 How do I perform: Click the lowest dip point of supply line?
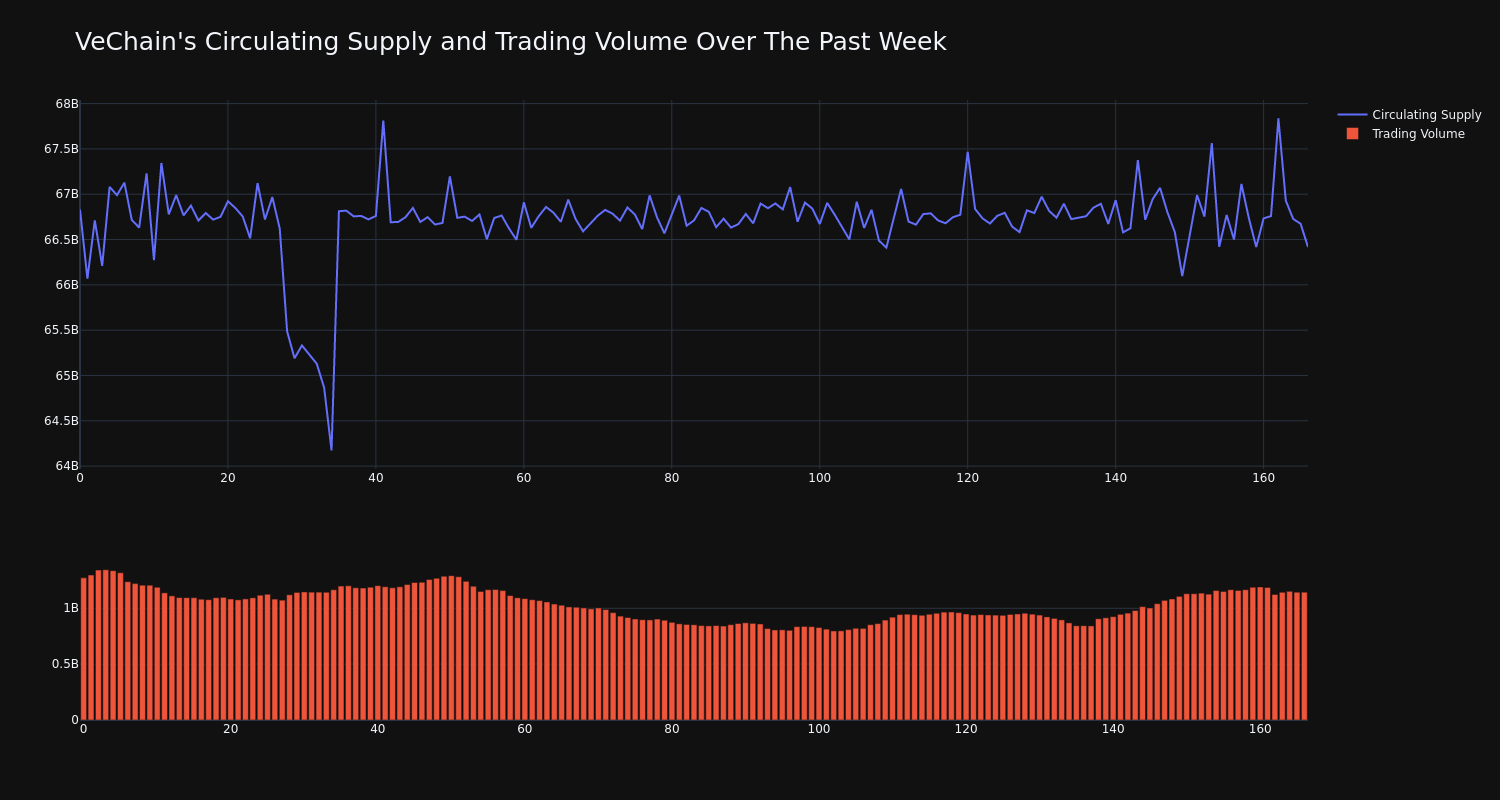pyautogui.click(x=331, y=449)
